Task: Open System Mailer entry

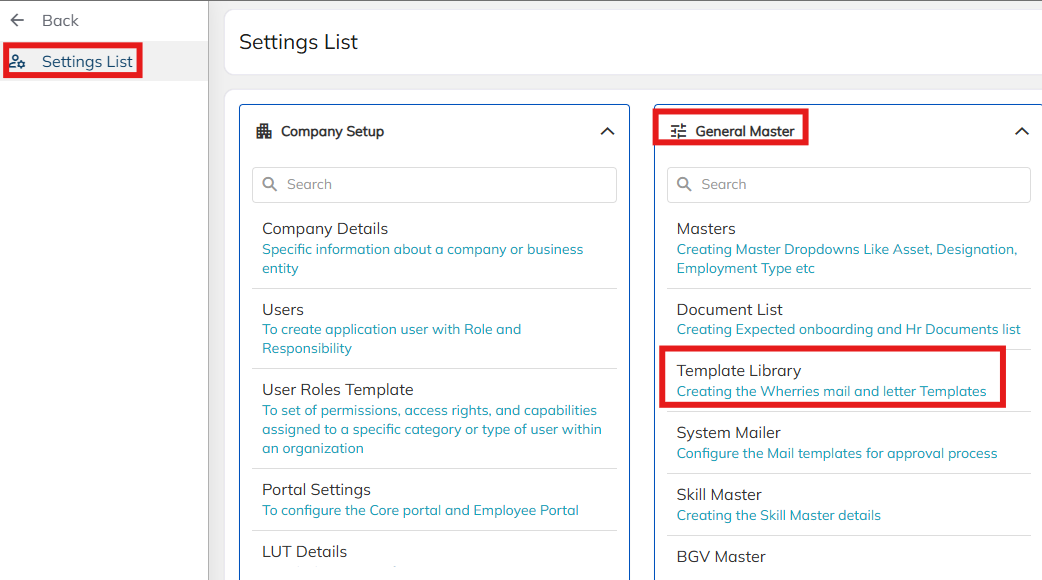Action: [x=728, y=433]
